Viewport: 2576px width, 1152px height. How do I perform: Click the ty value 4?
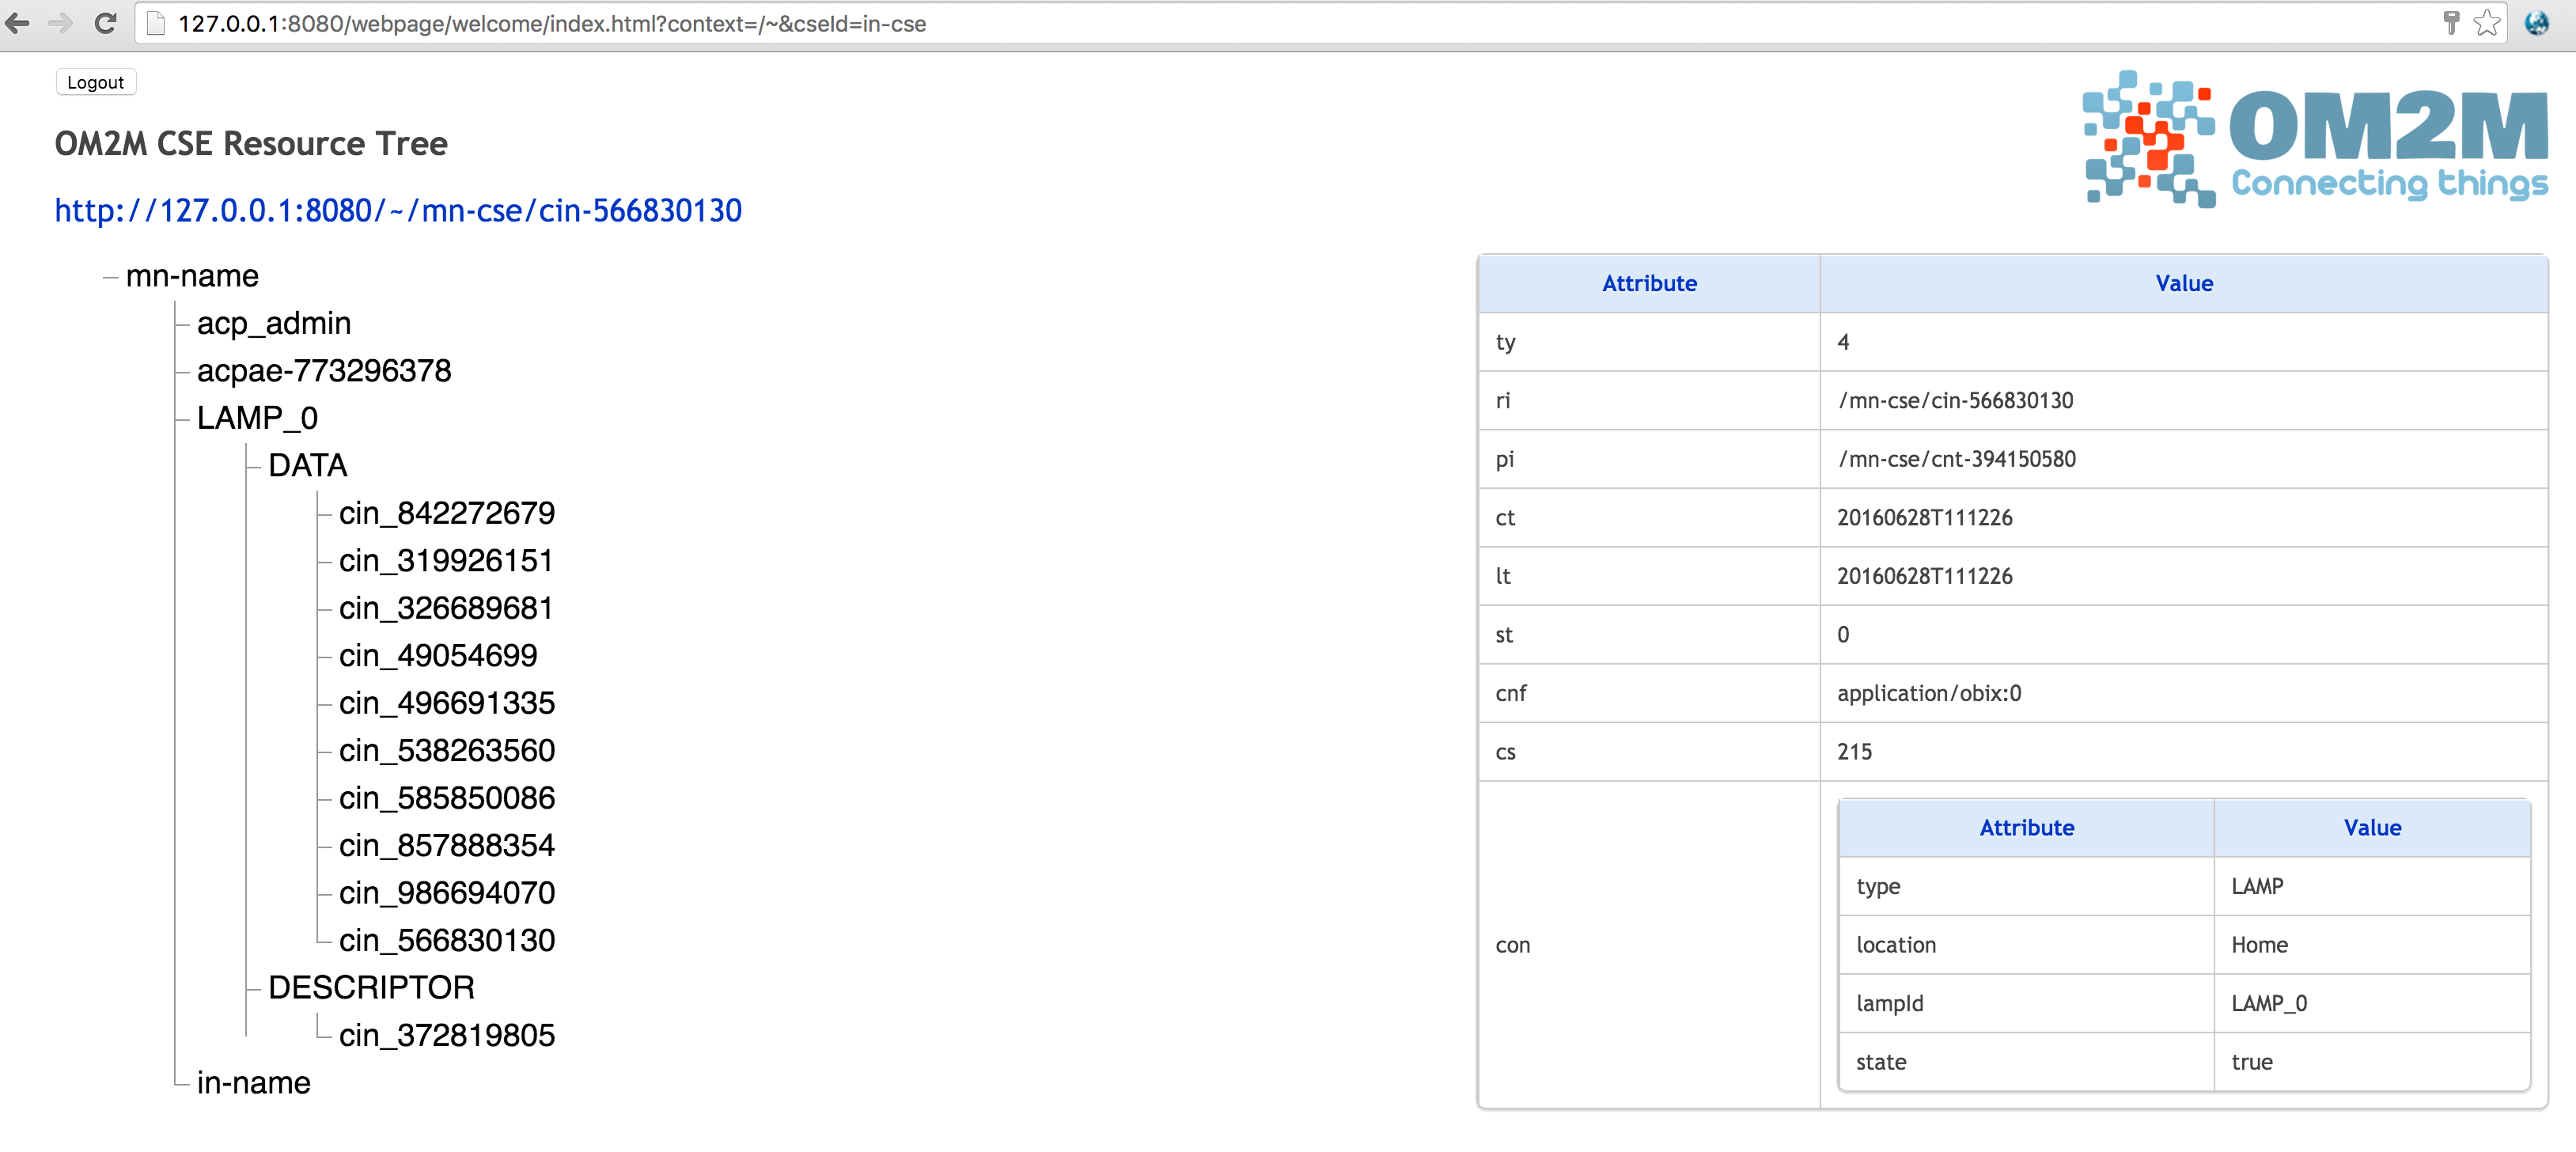(x=1843, y=343)
